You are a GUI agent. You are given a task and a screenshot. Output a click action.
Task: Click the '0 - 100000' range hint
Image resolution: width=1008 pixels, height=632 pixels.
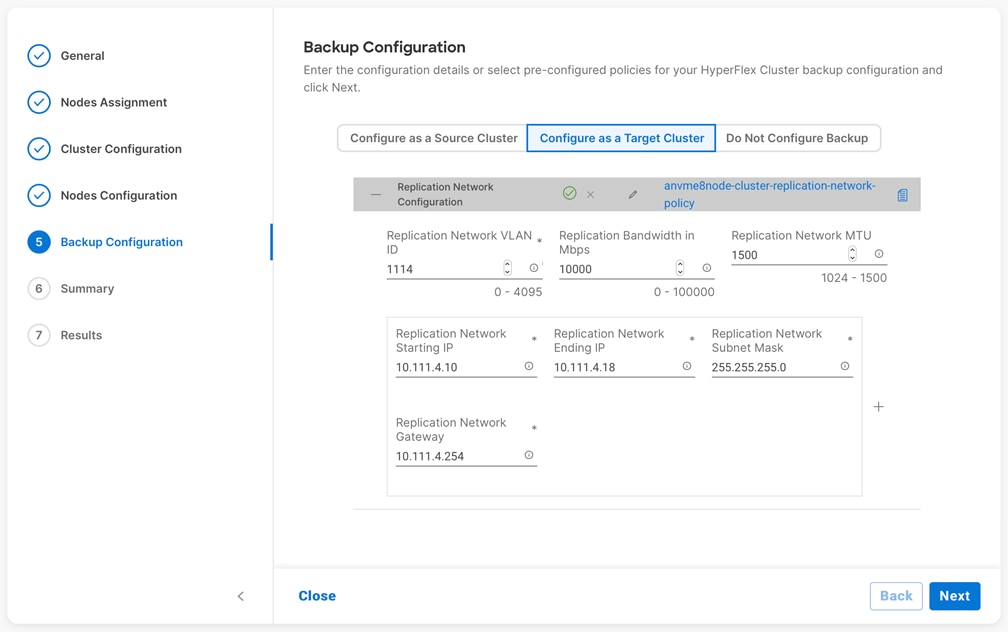684,292
